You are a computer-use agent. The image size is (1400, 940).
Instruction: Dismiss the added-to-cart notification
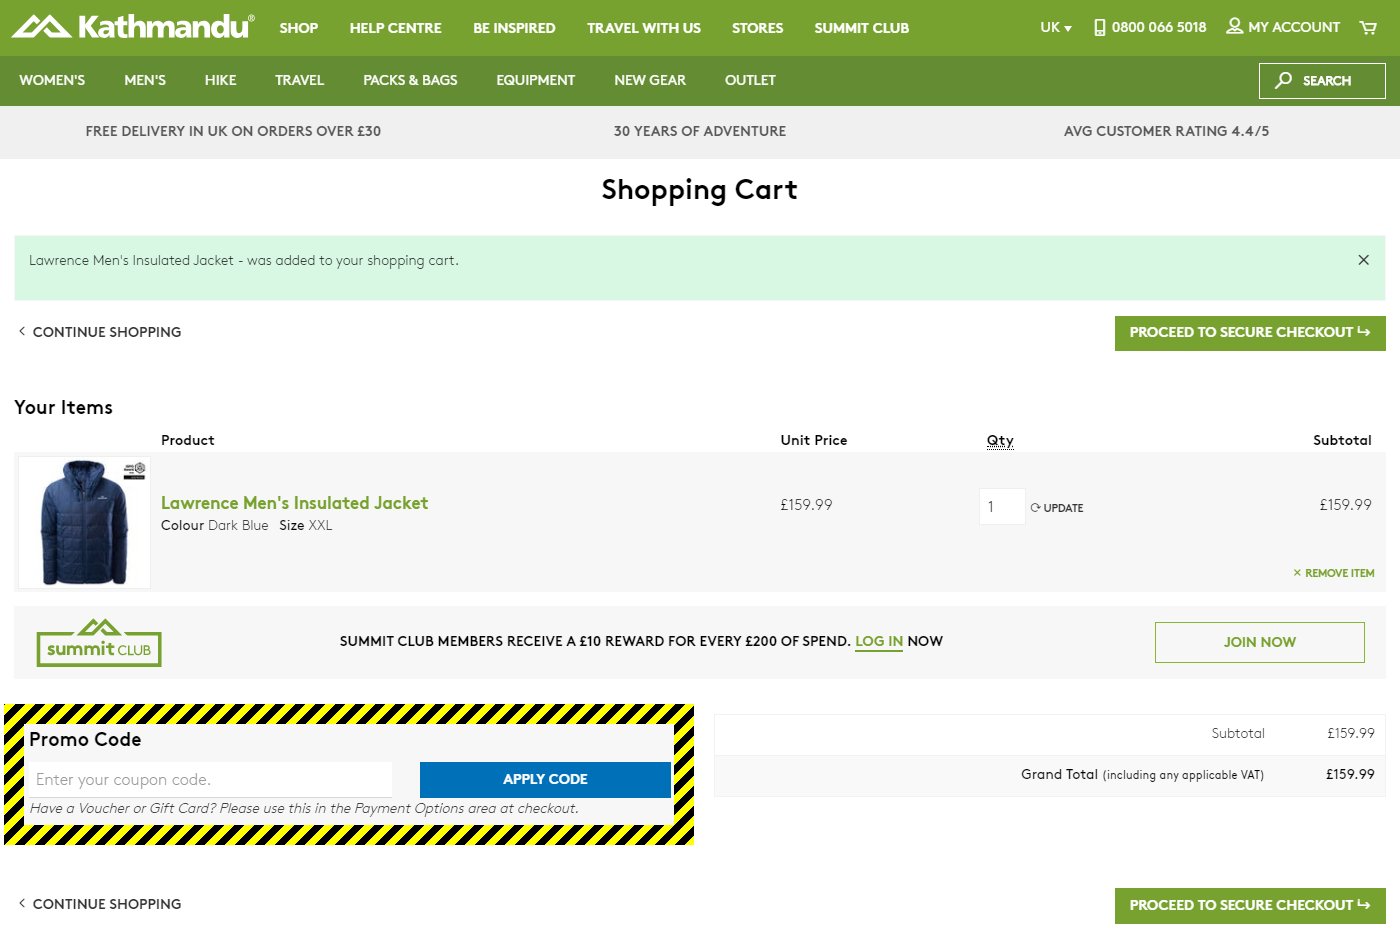click(1363, 260)
